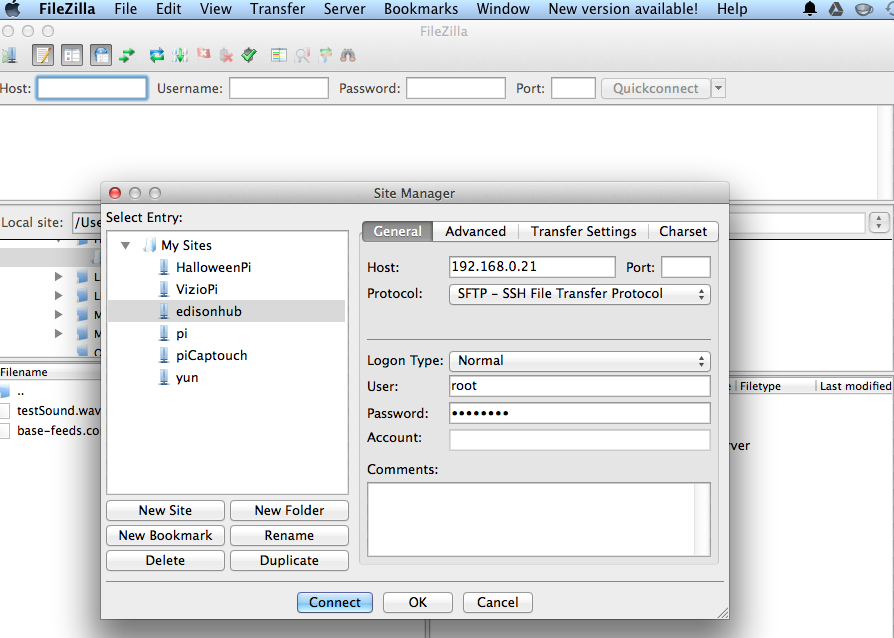Open the View menu
Viewport: 894px width, 638px height.
pos(216,9)
